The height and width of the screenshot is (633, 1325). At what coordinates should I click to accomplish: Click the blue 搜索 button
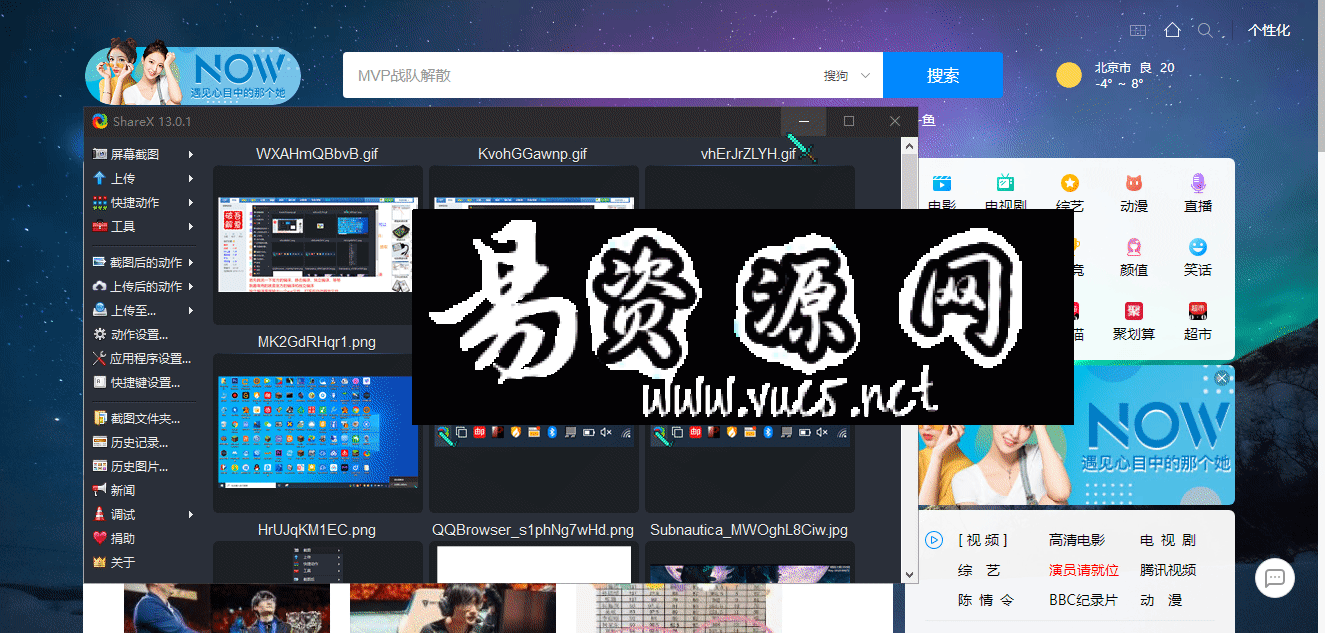(x=943, y=75)
